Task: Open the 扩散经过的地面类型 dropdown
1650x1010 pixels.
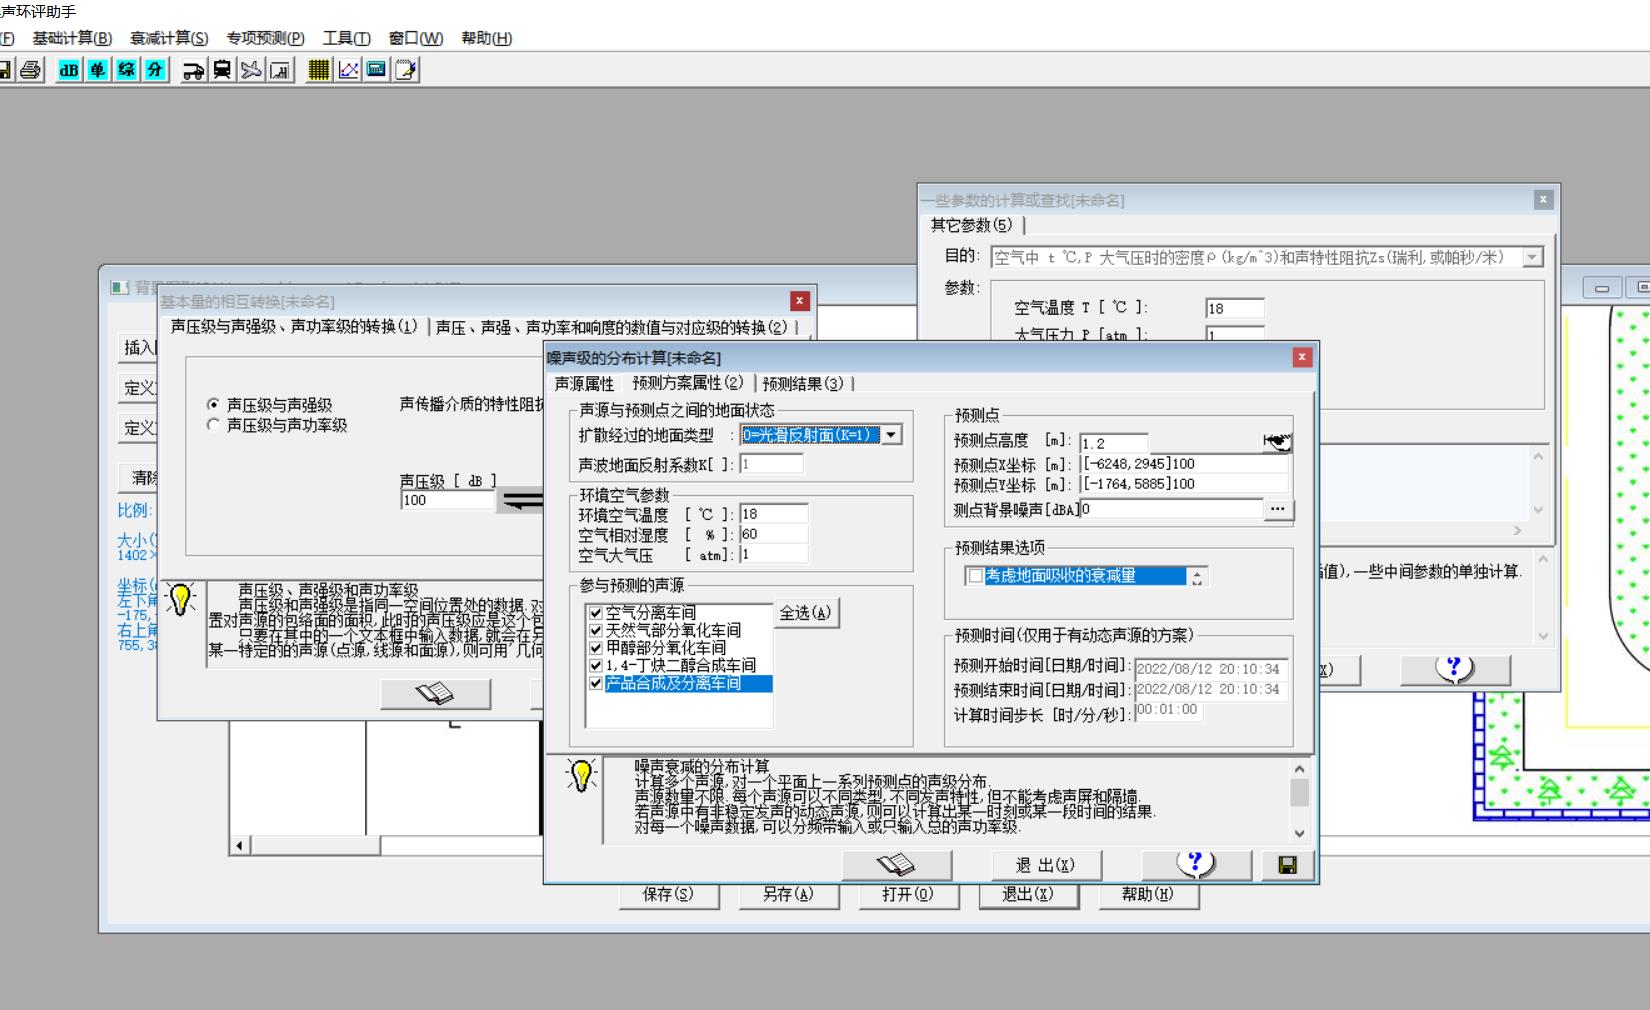Action: point(890,435)
